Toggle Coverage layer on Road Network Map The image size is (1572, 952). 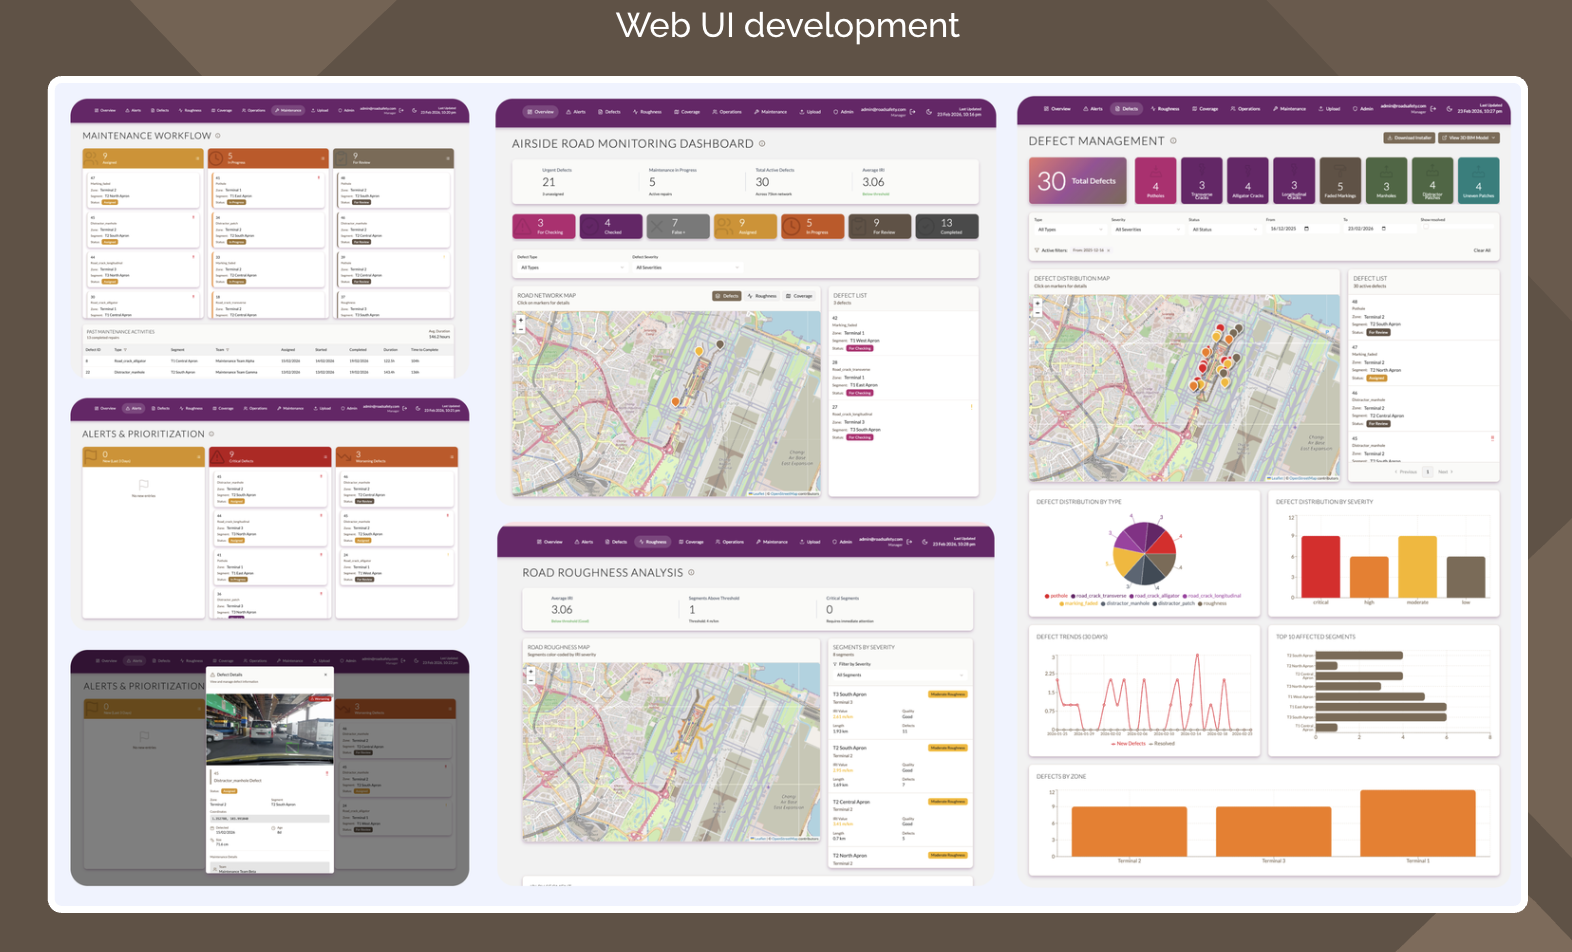[x=799, y=296]
